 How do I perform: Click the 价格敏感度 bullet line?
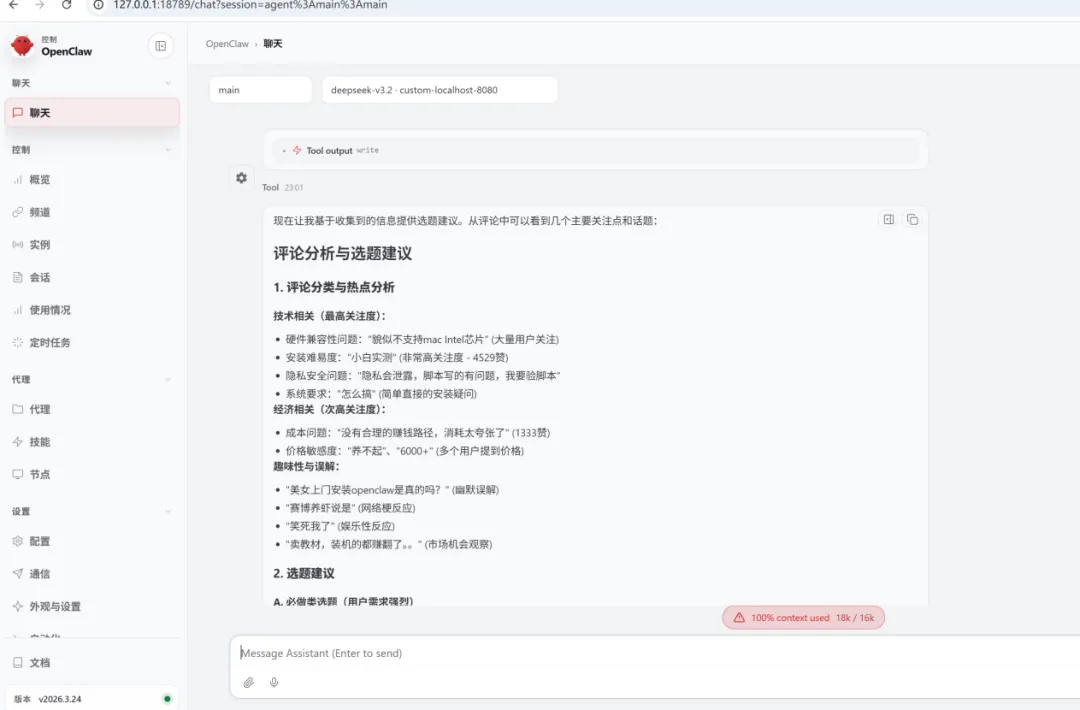tap(404, 451)
